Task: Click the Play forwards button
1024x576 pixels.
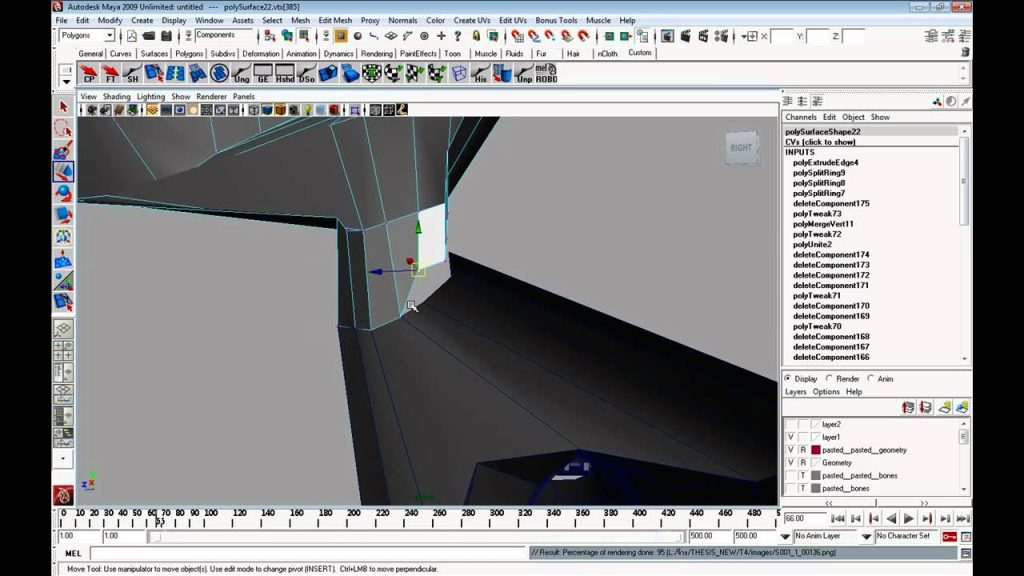Action: [x=908, y=519]
